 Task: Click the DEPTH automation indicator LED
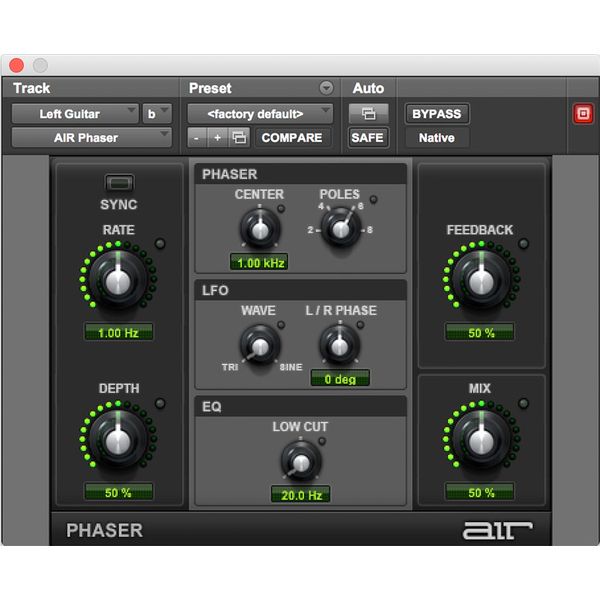coord(160,403)
